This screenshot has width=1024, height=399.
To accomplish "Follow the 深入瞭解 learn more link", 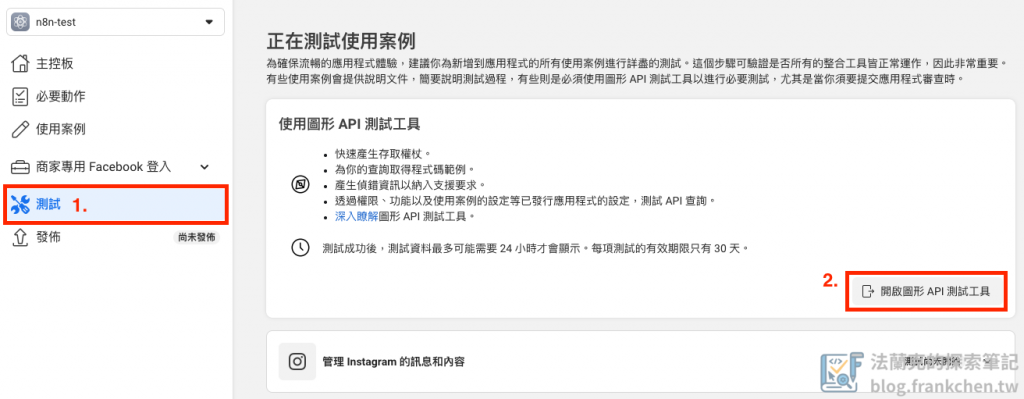I will [357, 216].
